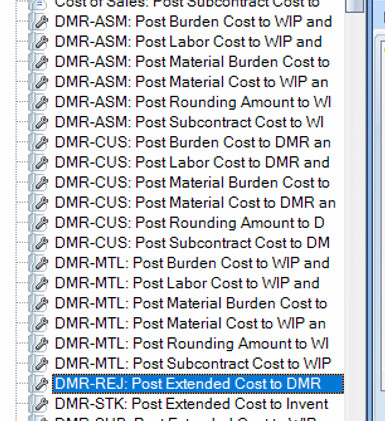This screenshot has width=385, height=421.
Task: Click wrench icon beside DMR-CUS Post Burden Cost
Action: pyautogui.click(x=39, y=143)
